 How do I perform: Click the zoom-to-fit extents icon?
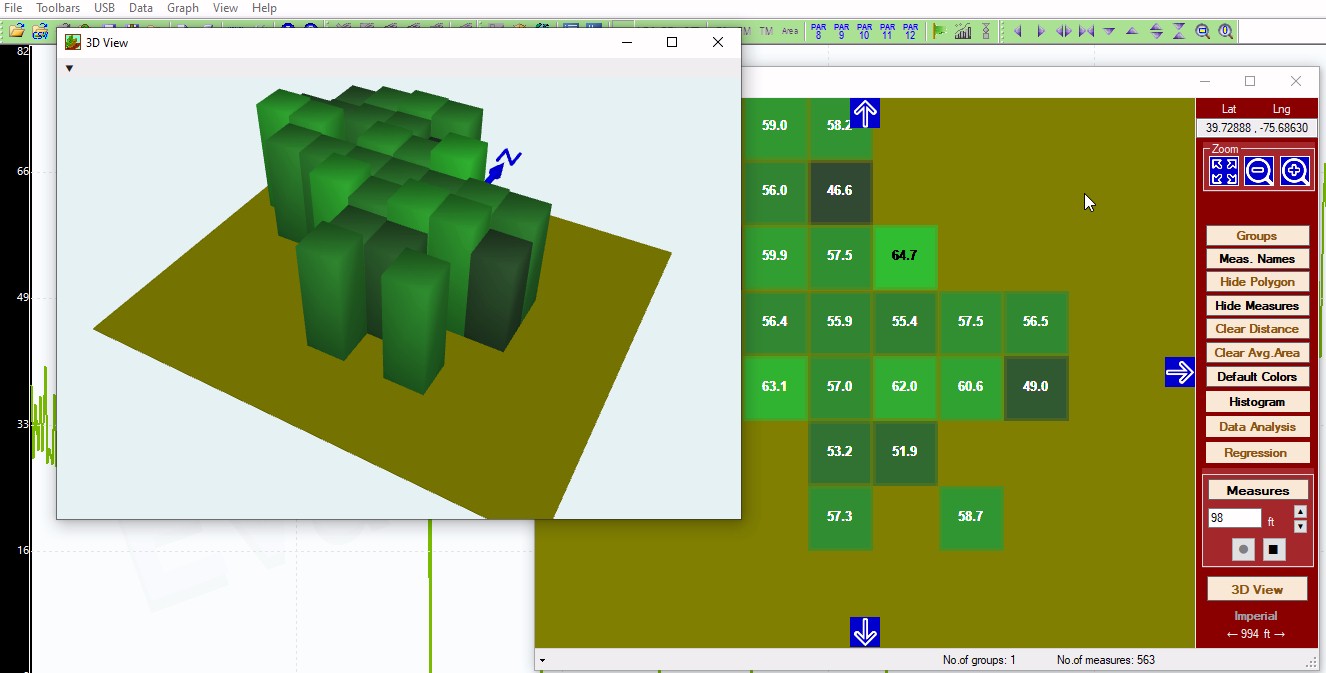(1223, 171)
